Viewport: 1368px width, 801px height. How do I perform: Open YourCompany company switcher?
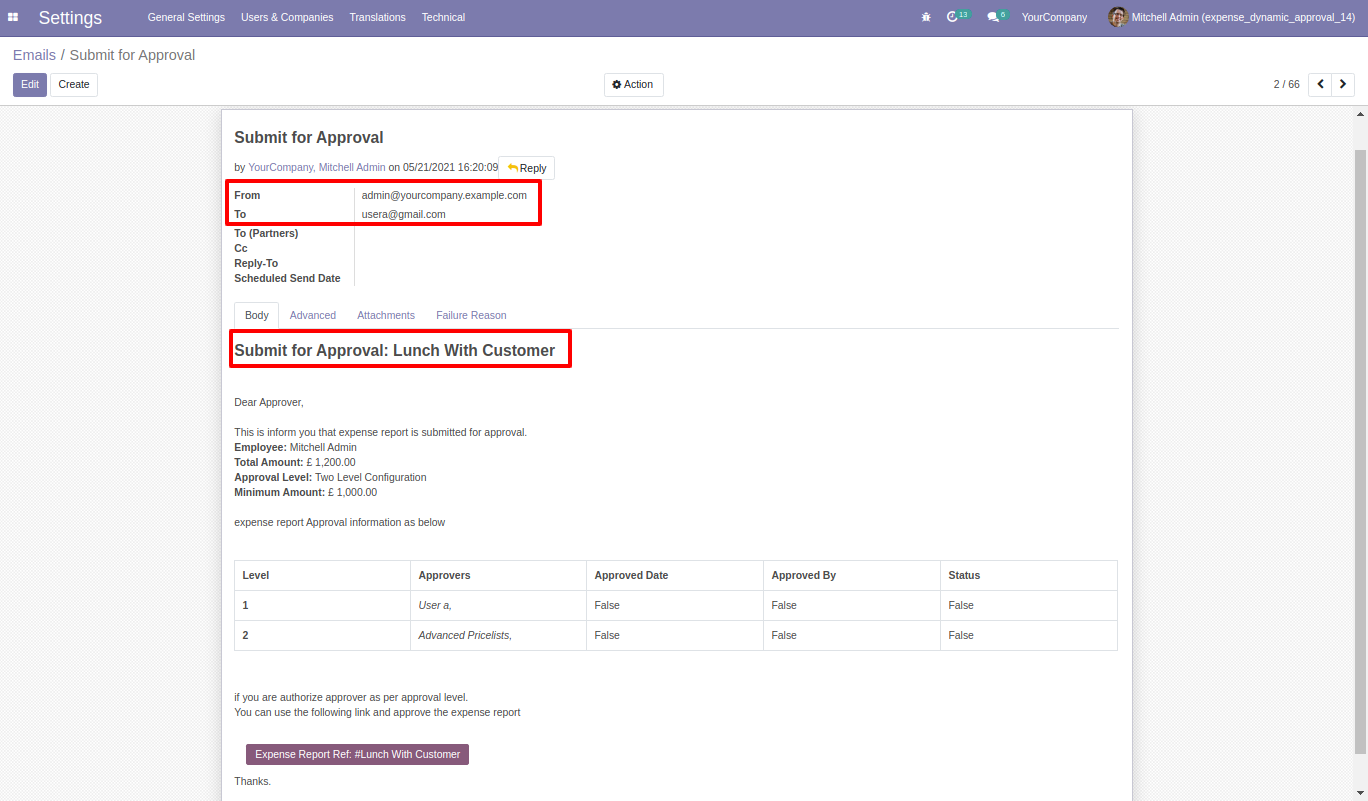coord(1054,17)
